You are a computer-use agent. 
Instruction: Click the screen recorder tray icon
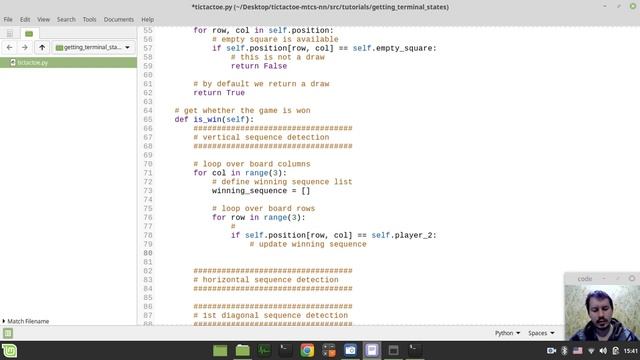point(551,351)
